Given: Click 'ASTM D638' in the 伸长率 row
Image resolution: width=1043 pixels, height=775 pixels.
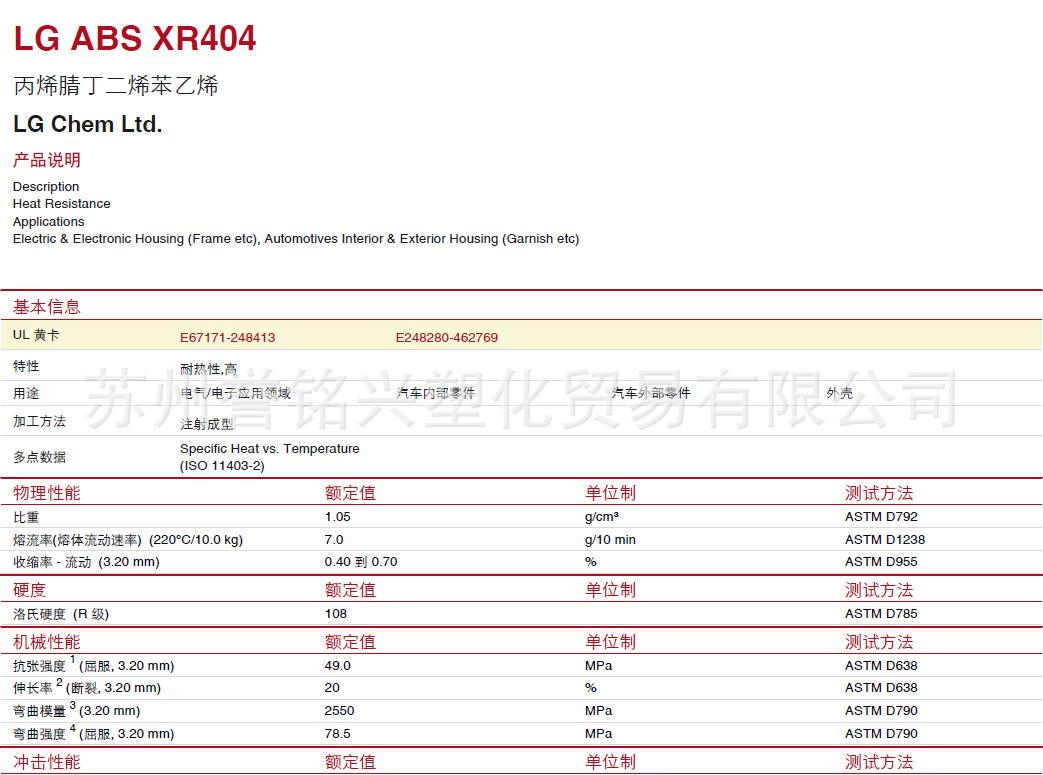Looking at the screenshot, I should click(x=881, y=688).
